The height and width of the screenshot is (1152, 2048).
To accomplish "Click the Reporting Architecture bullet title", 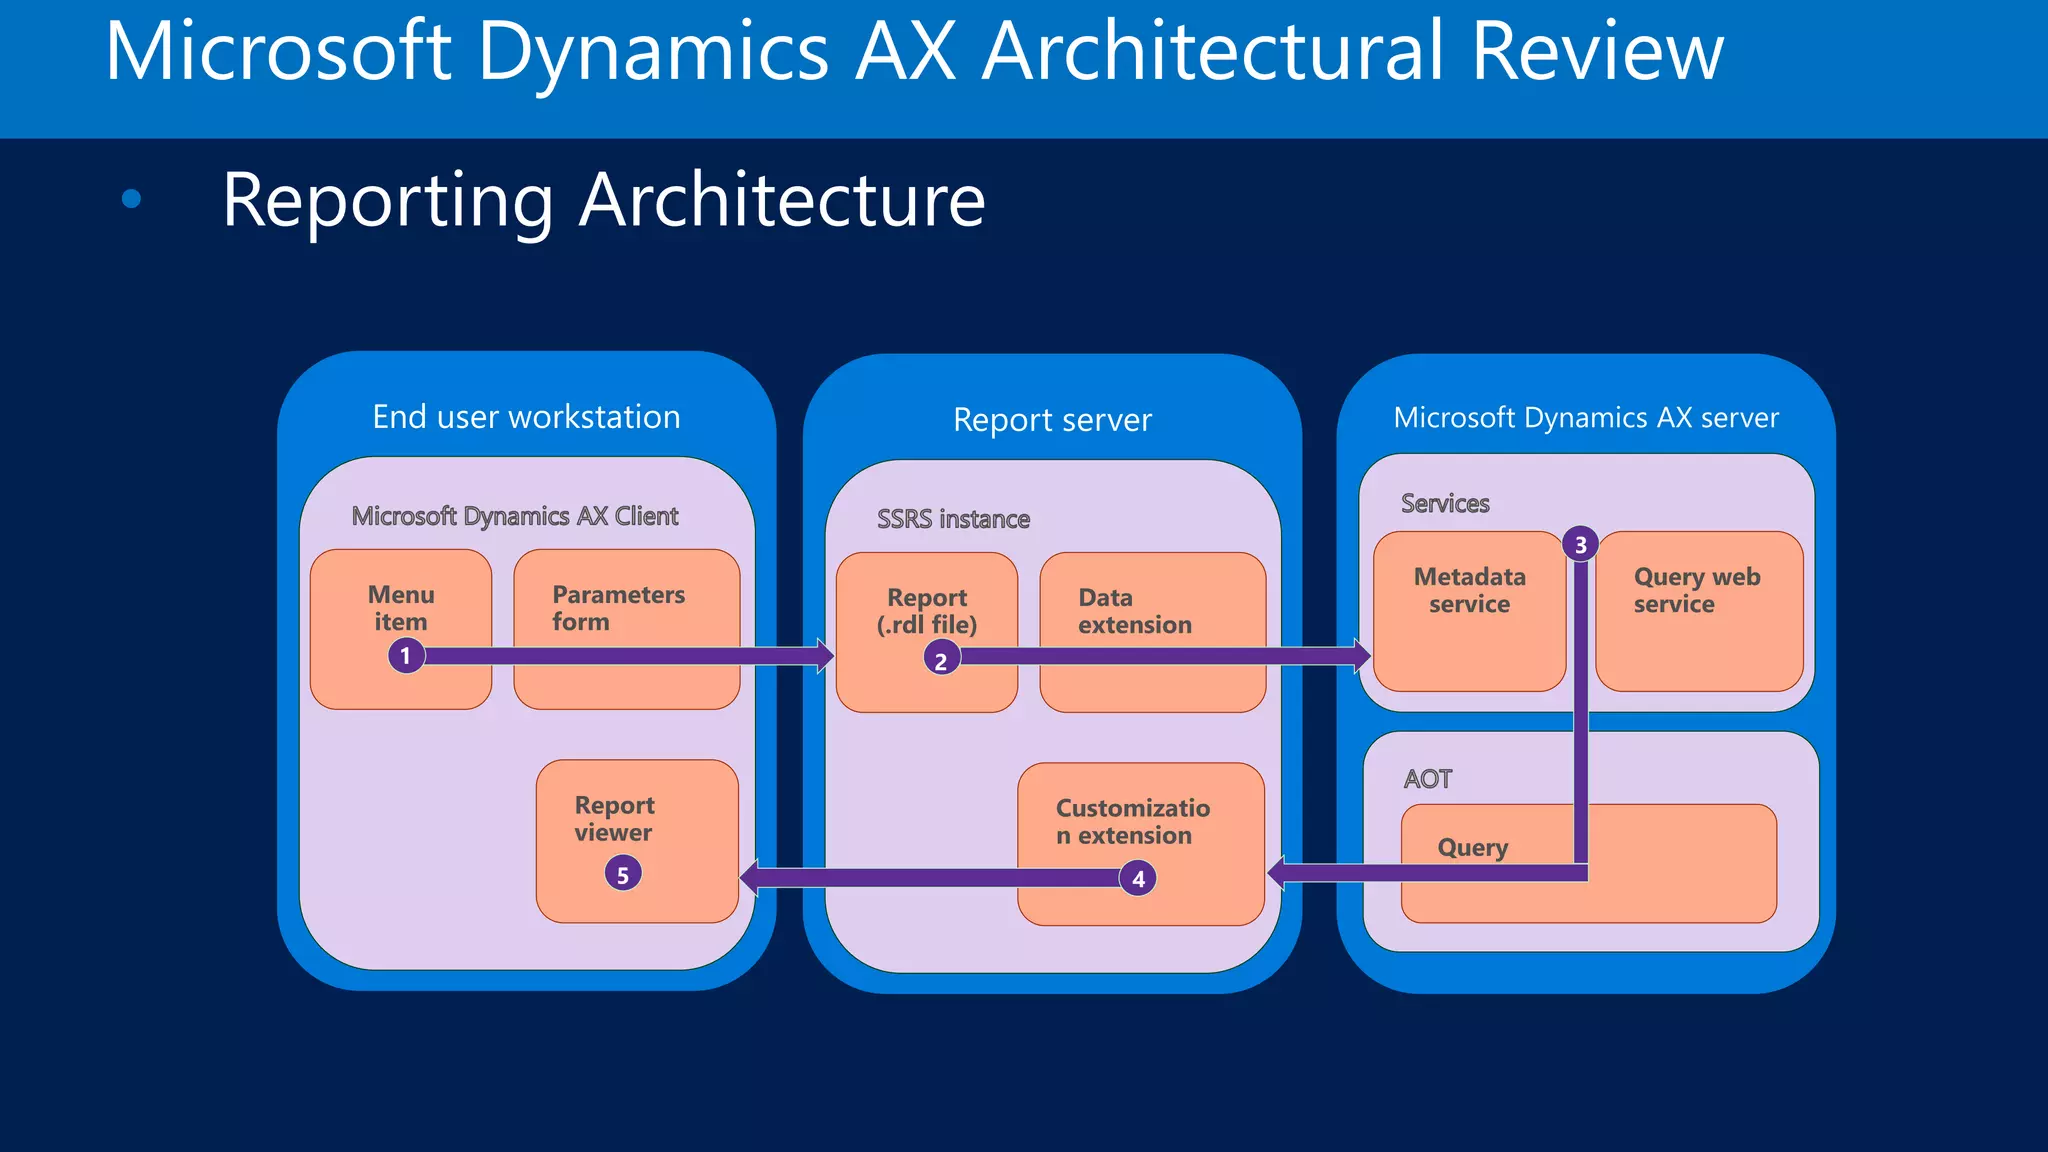I will click(603, 200).
